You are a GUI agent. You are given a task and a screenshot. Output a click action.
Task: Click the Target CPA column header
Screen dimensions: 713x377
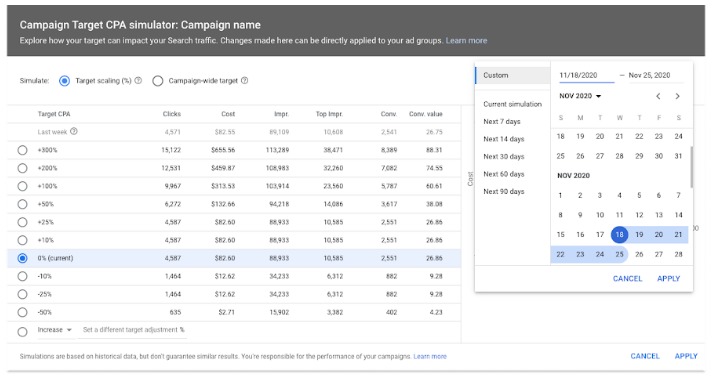[x=54, y=114]
